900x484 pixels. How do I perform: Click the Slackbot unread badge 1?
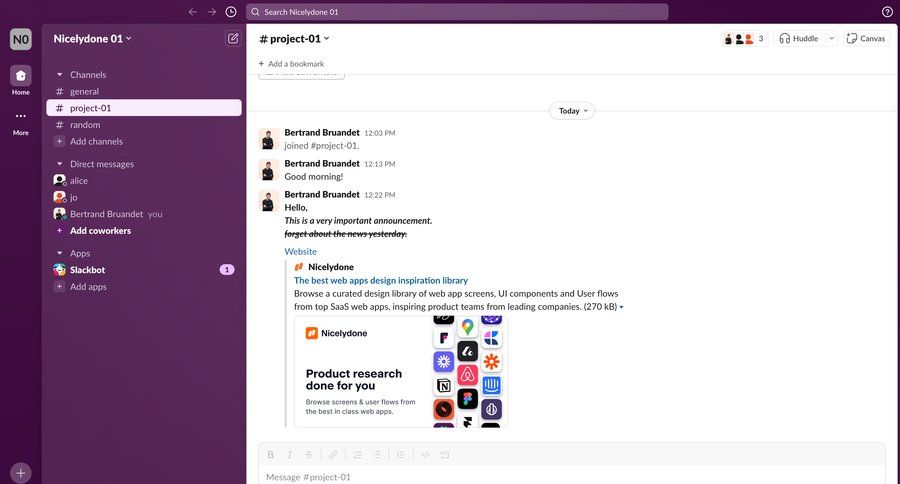coord(227,270)
